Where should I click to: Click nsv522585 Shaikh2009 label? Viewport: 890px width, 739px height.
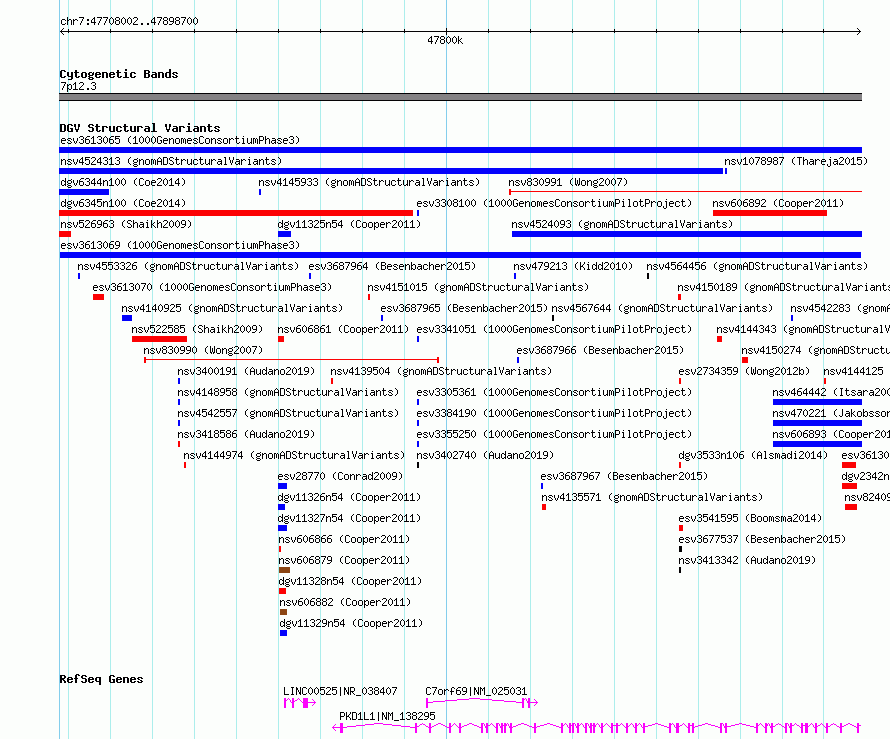click(x=197, y=329)
